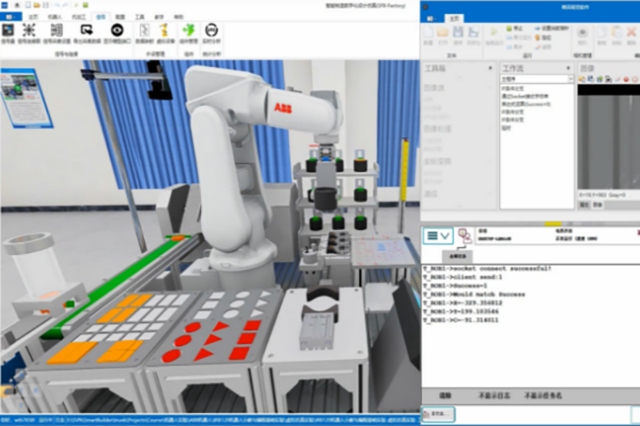Viewport: 640px width, 426px height.
Task: Click the camera icon in vision ribbon
Action: click(x=582, y=33)
